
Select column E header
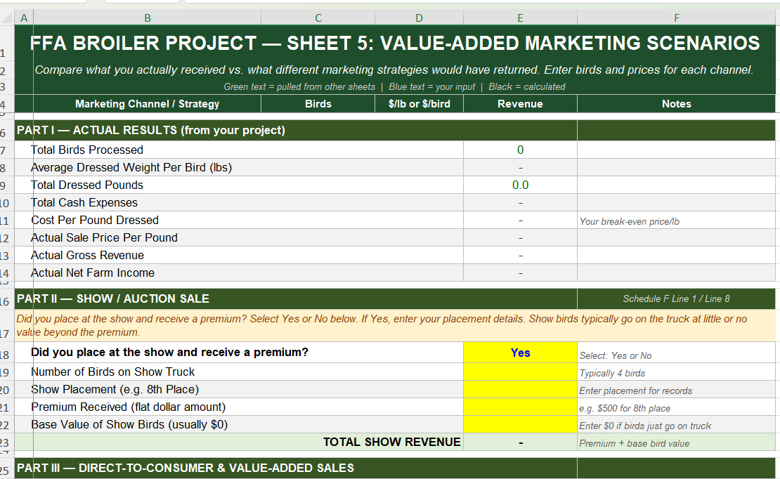click(x=520, y=18)
